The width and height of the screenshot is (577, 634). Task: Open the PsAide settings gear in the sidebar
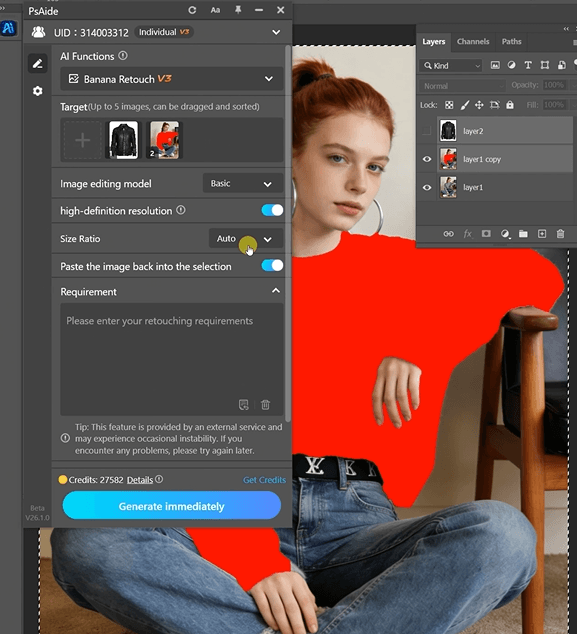(38, 91)
